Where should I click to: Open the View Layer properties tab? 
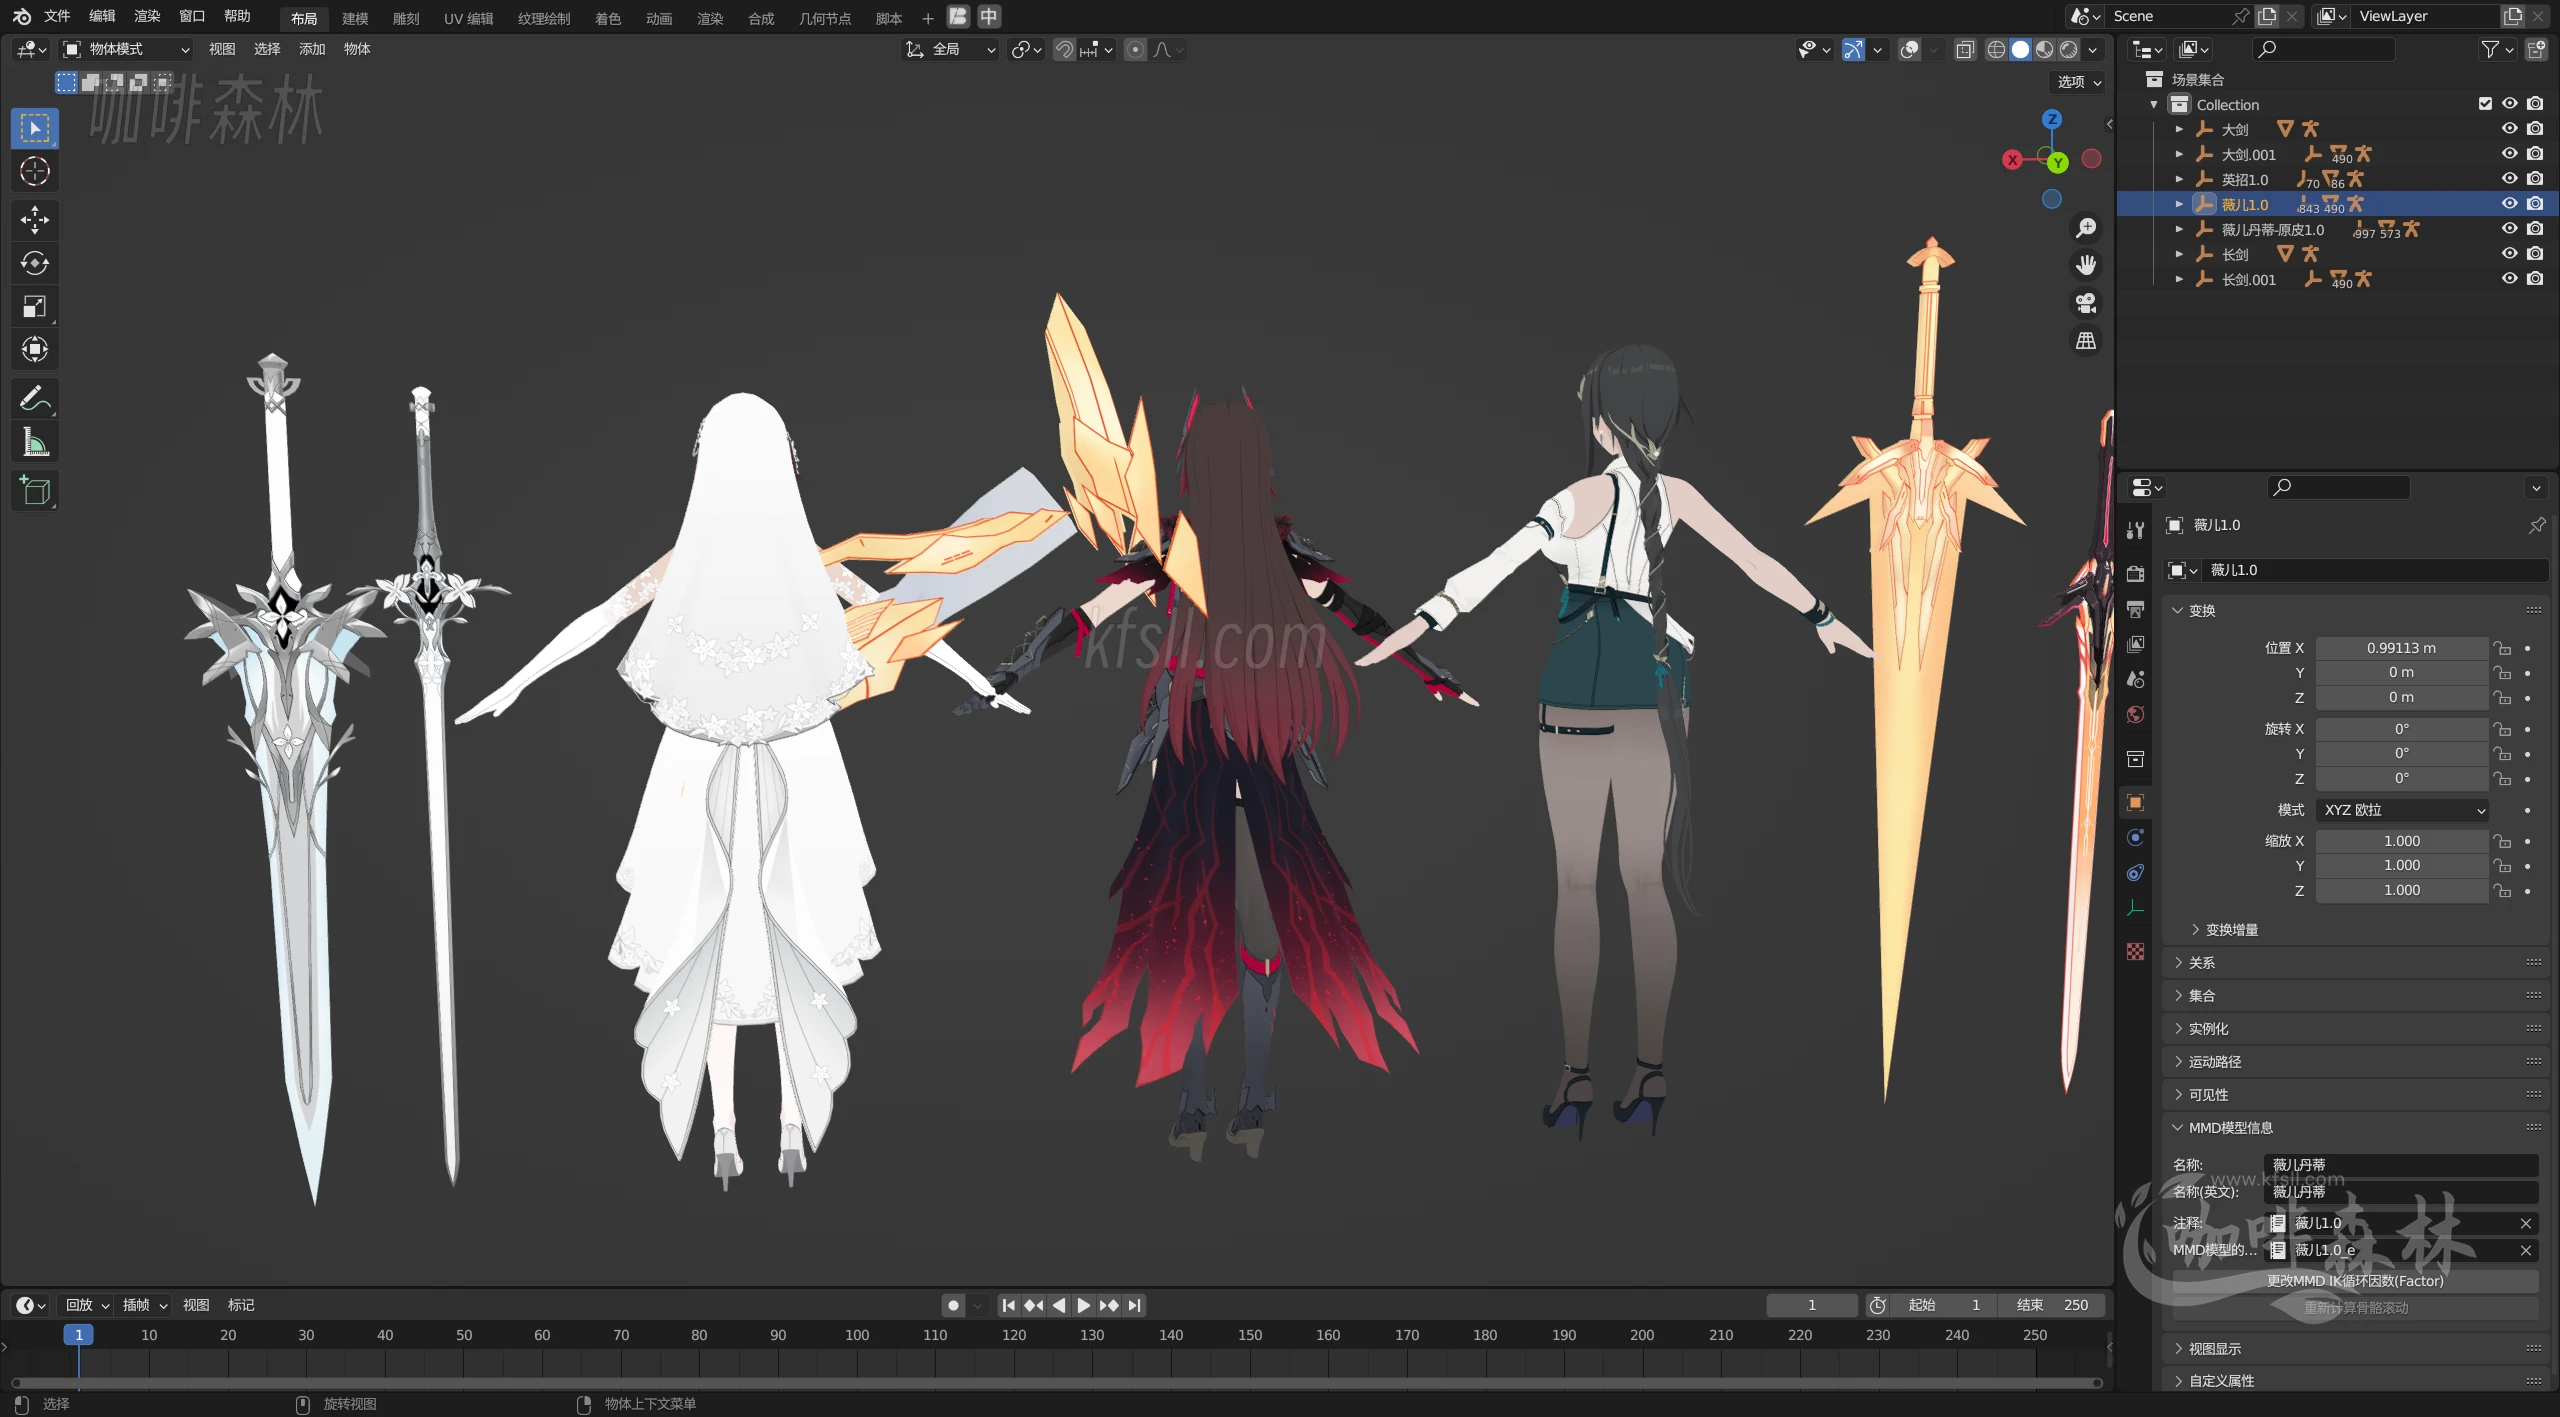[x=2135, y=644]
